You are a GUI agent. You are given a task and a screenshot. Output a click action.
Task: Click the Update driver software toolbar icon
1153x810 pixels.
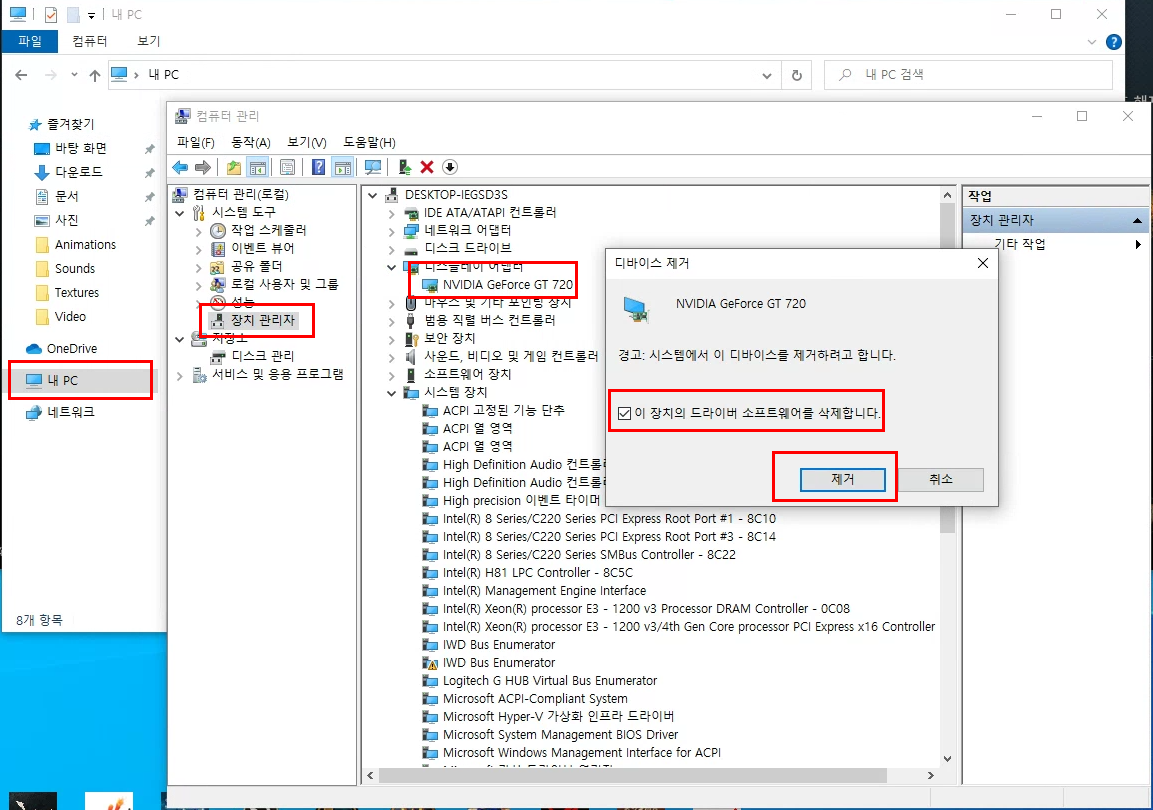[x=407, y=166]
